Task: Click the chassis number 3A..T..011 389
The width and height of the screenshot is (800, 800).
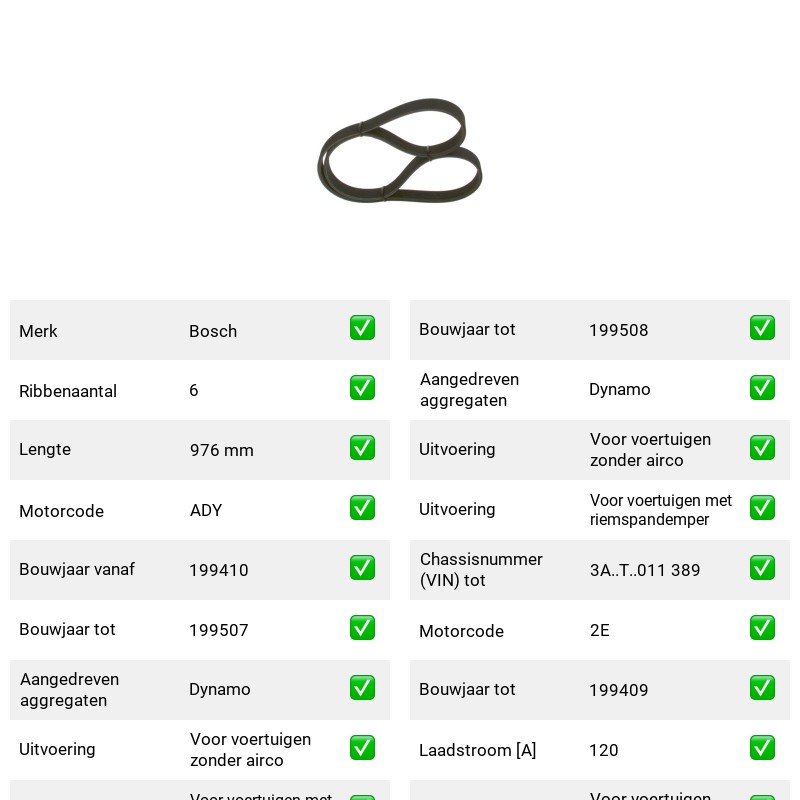Action: pyautogui.click(x=645, y=570)
